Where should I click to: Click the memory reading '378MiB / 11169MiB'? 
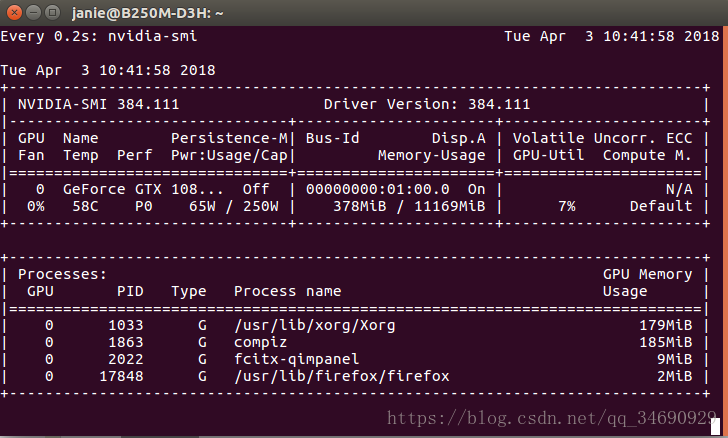click(x=409, y=206)
